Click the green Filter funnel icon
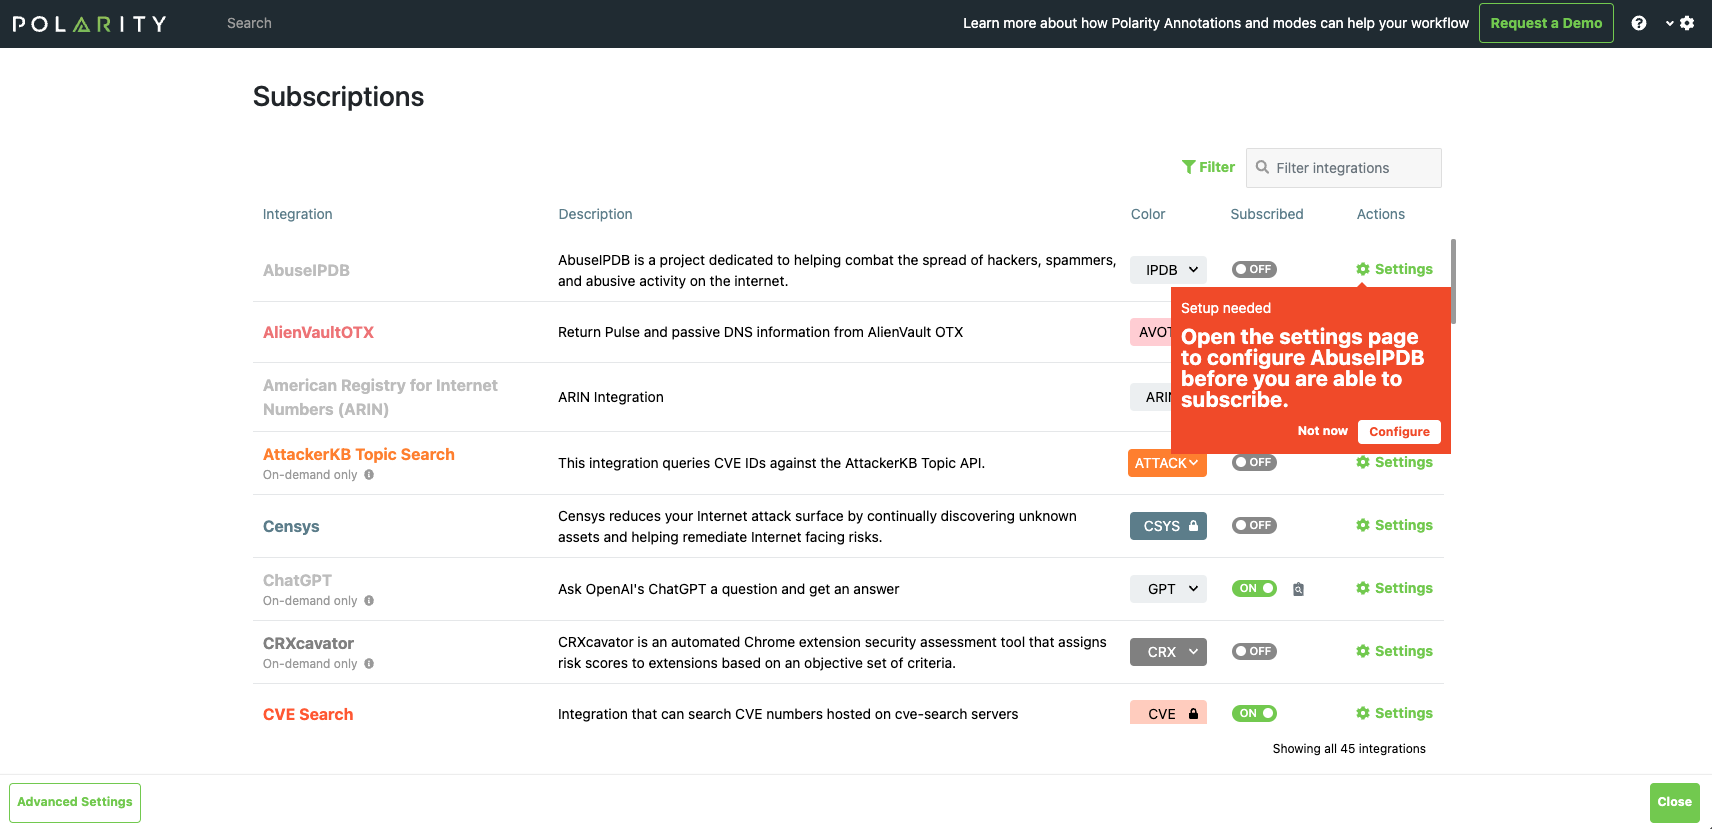Image resolution: width=1712 pixels, height=829 pixels. (x=1189, y=167)
